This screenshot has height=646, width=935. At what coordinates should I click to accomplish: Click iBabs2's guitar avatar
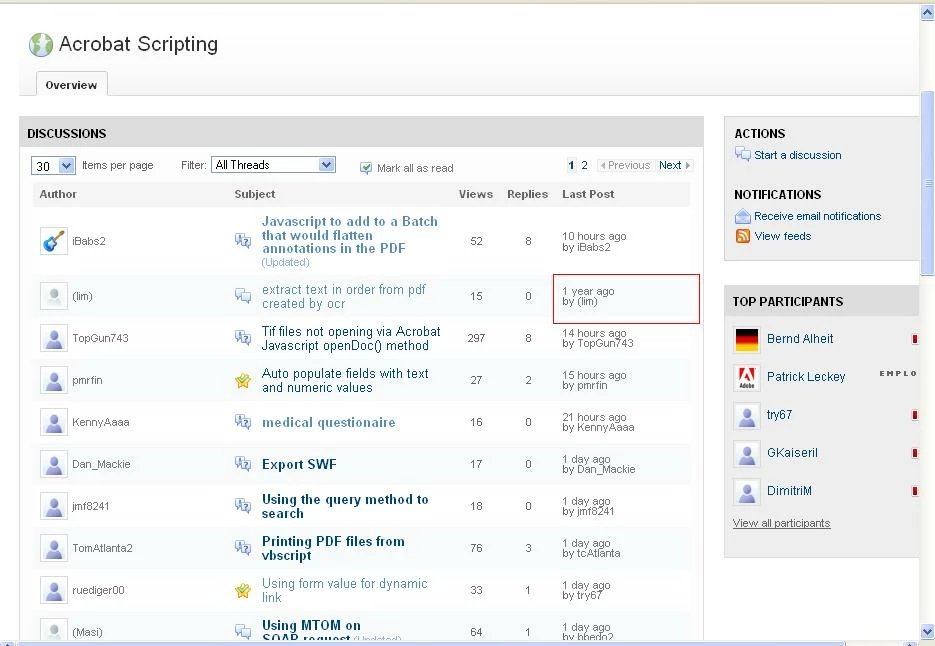click(54, 241)
